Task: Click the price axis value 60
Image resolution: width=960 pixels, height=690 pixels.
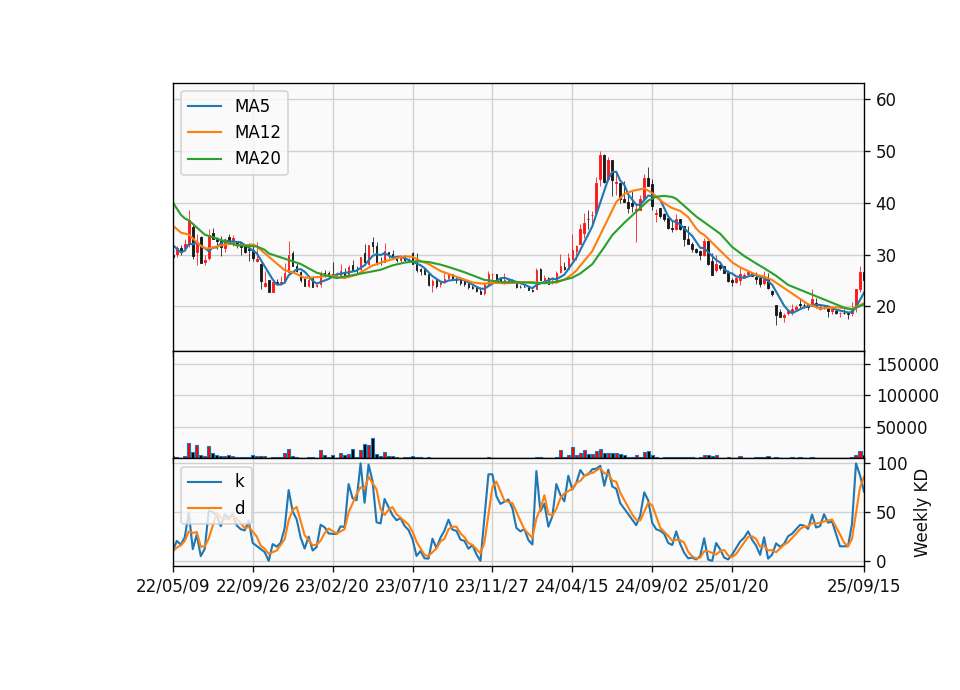Action: tap(886, 100)
